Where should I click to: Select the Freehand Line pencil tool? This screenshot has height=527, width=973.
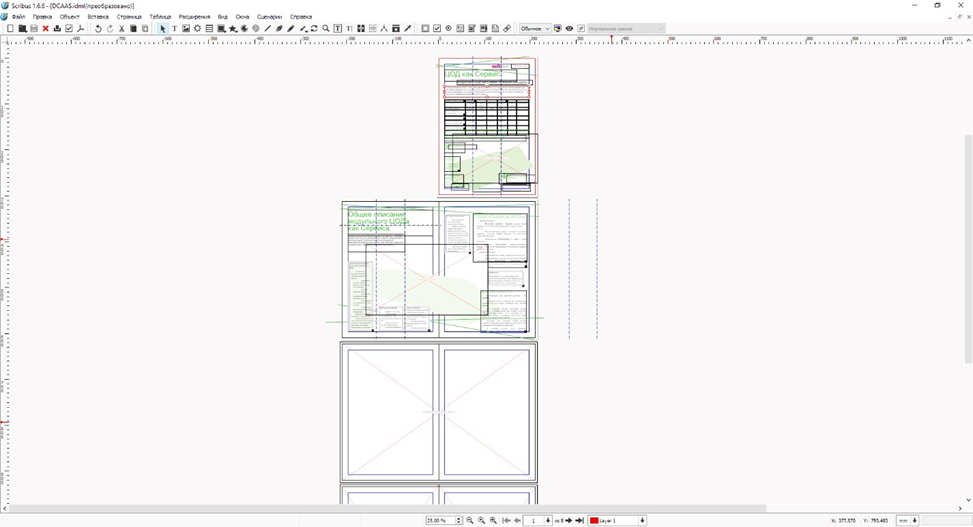290,29
